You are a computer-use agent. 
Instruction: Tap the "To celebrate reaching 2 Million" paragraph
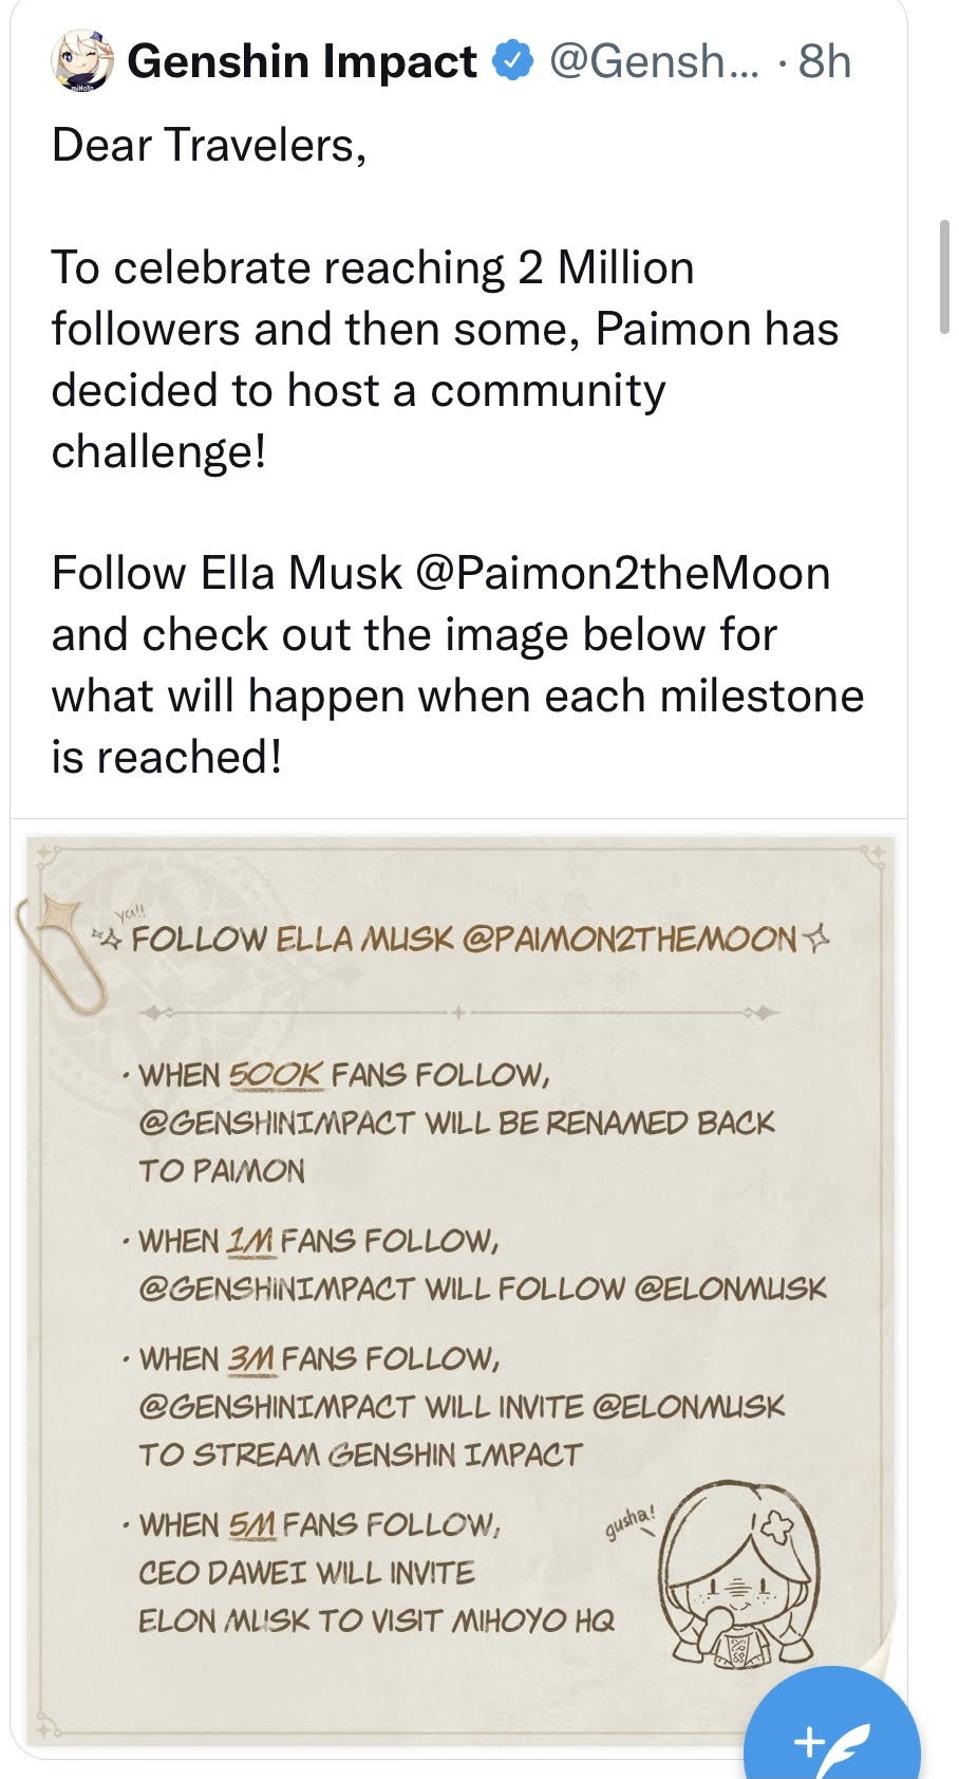click(x=372, y=268)
